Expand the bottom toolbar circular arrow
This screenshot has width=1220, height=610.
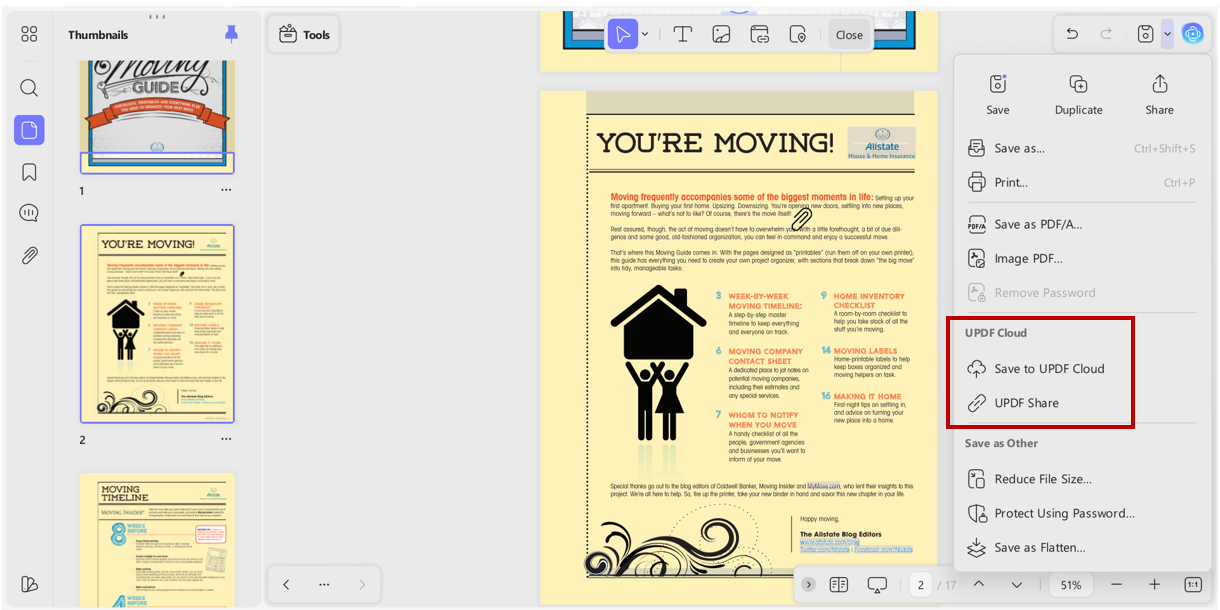coord(808,584)
